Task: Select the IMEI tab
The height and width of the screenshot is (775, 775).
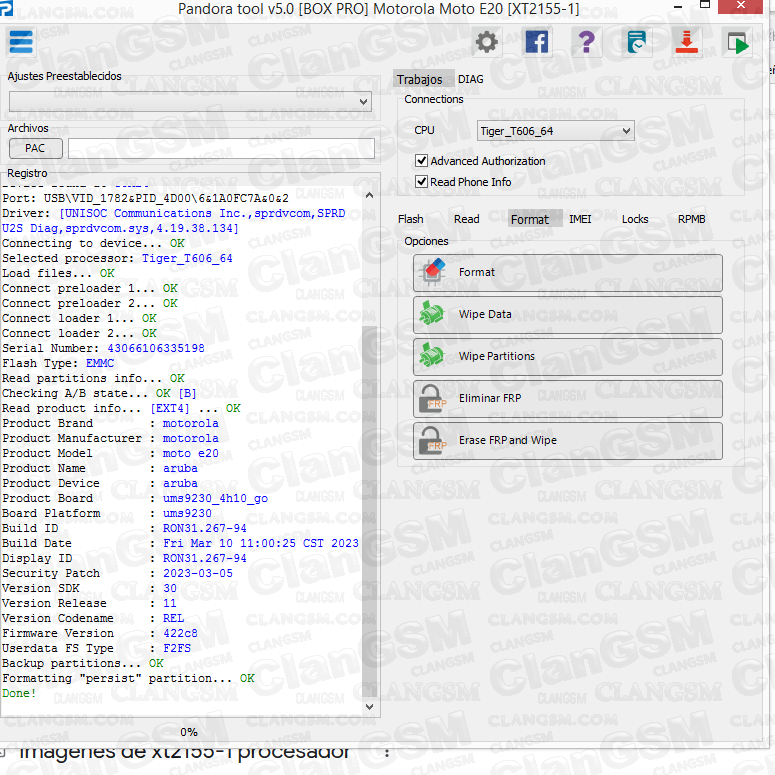Action: [x=580, y=219]
